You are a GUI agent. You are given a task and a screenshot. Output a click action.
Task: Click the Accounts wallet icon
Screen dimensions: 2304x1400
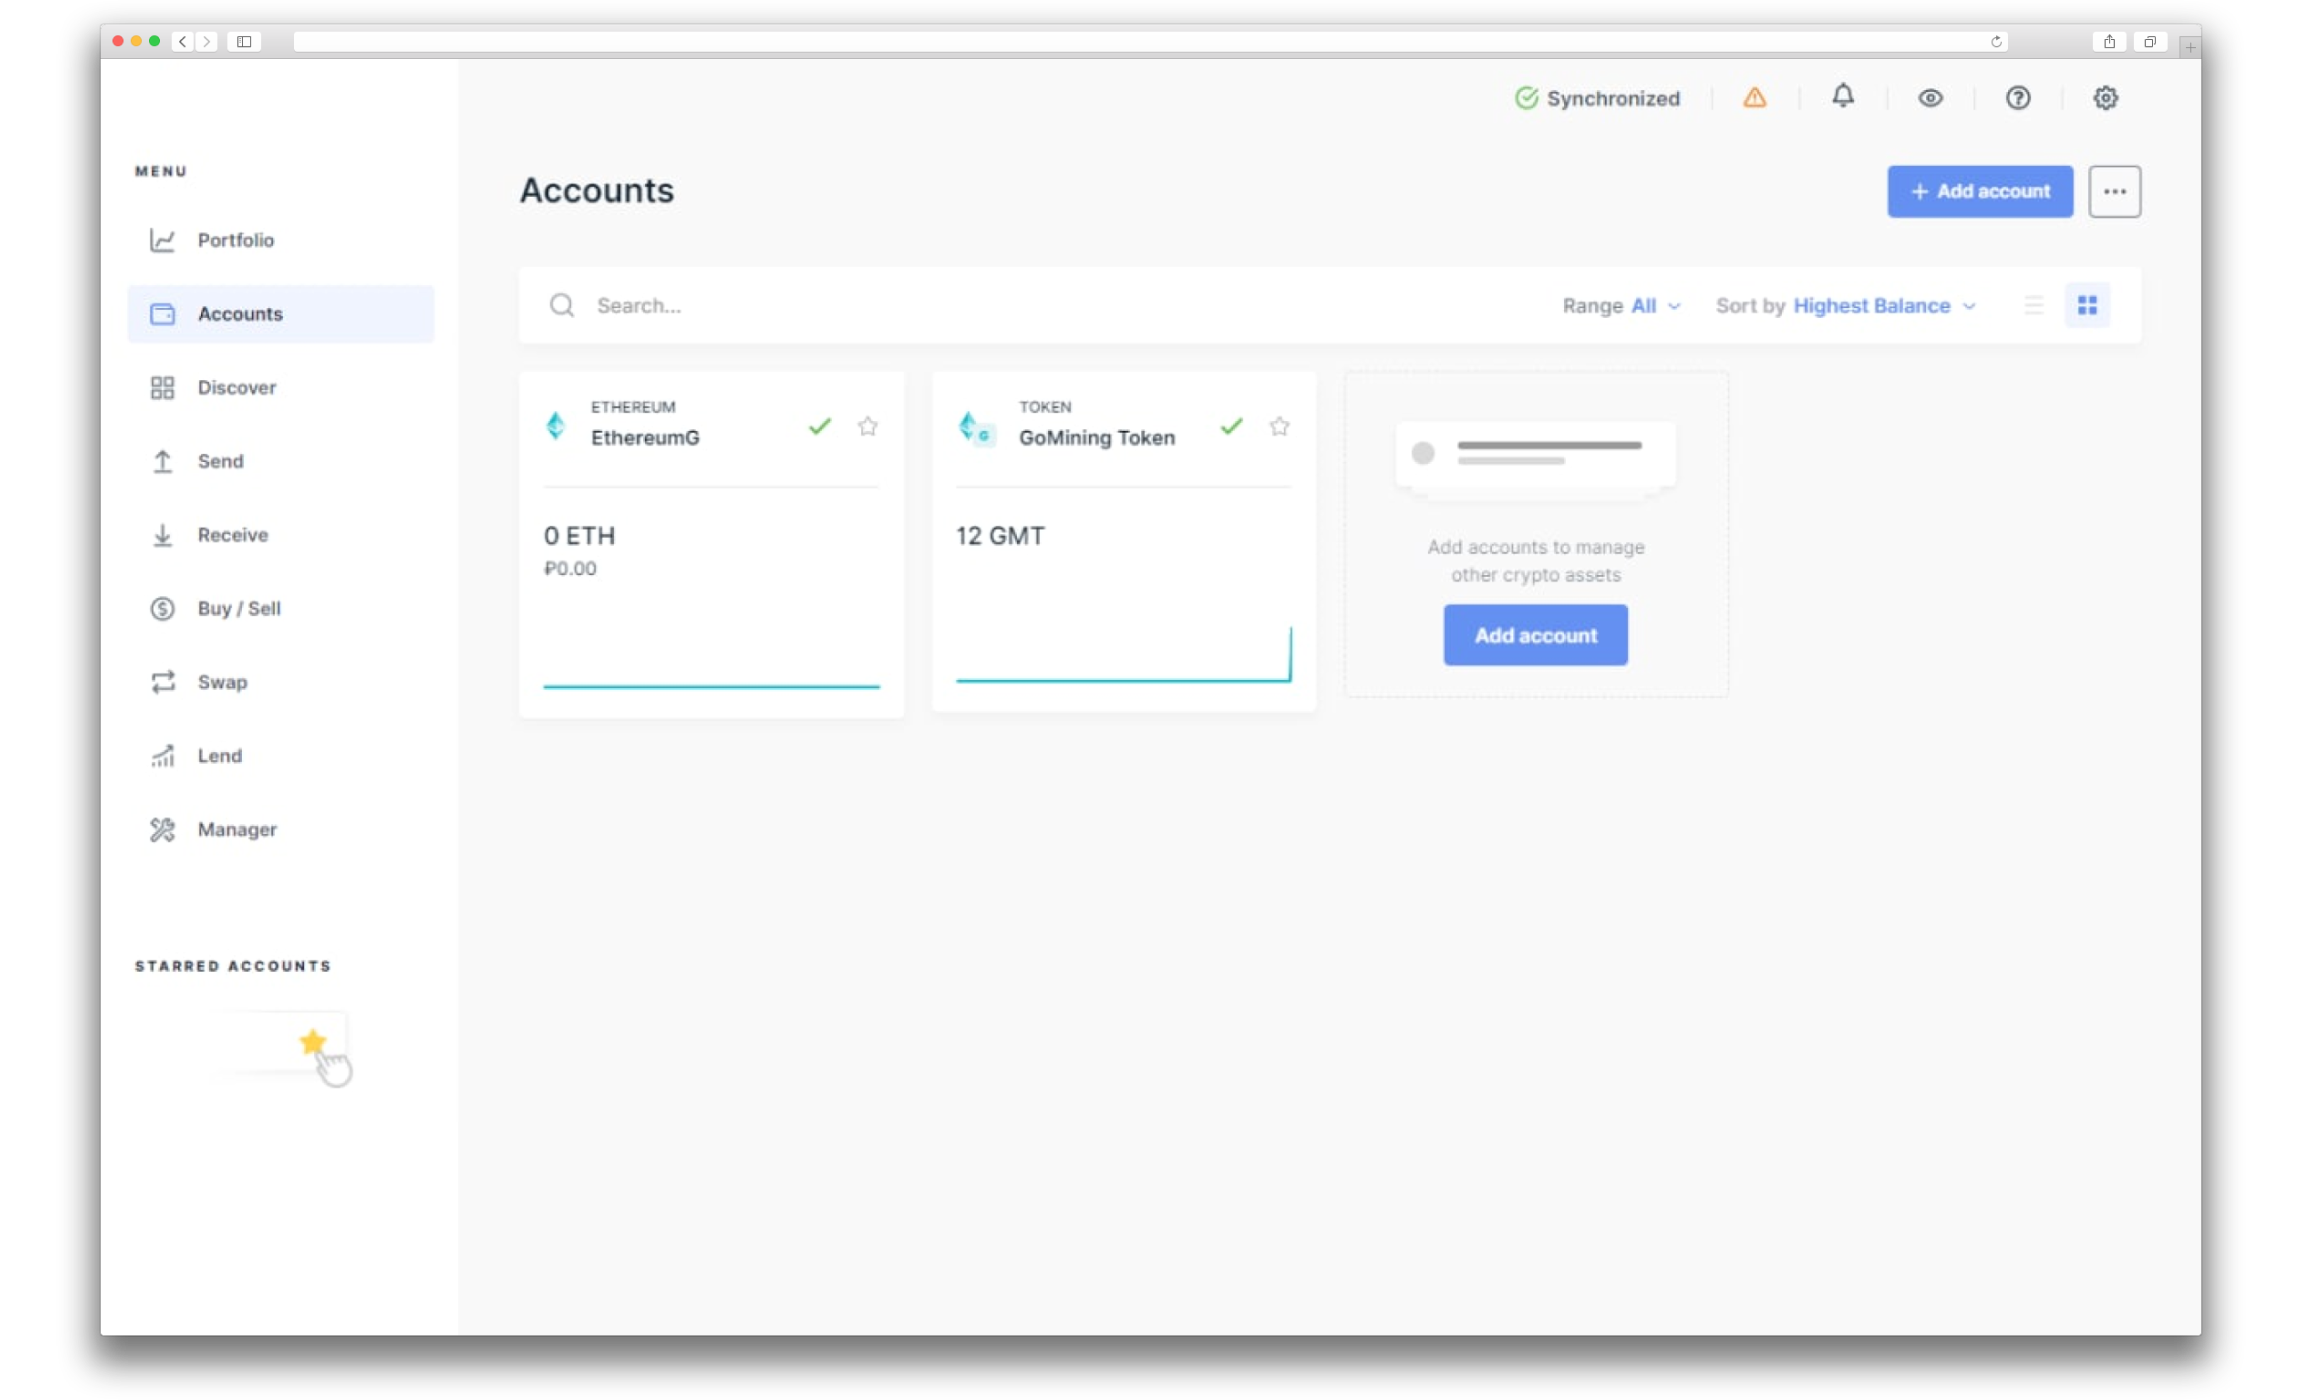[162, 314]
